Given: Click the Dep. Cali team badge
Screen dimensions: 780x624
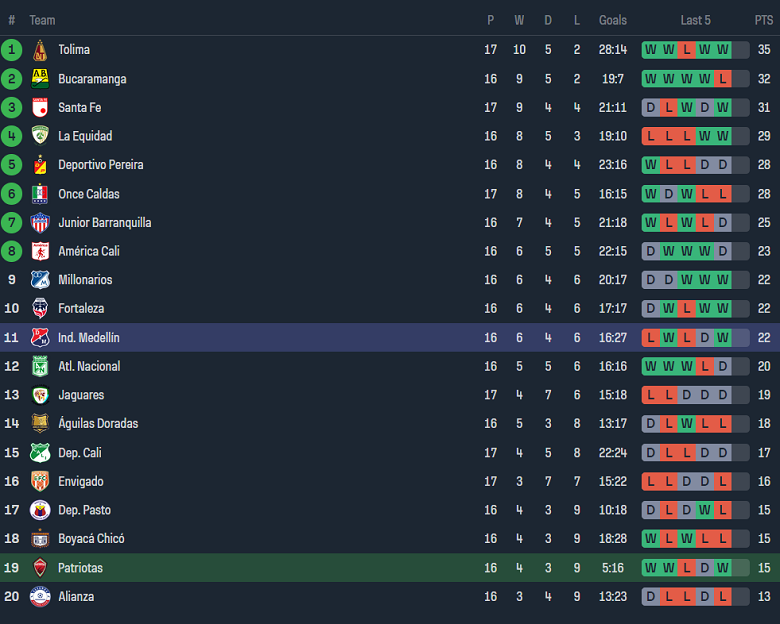Looking at the screenshot, I should [x=40, y=453].
